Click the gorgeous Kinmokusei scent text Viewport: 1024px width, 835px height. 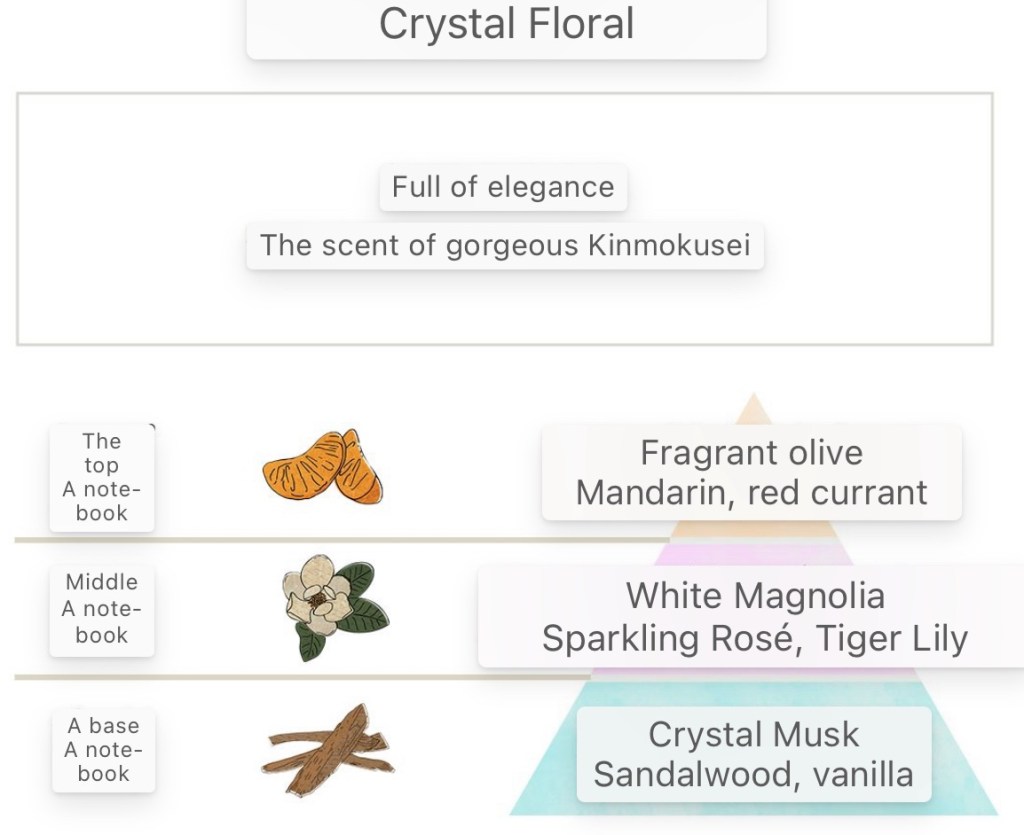[505, 245]
